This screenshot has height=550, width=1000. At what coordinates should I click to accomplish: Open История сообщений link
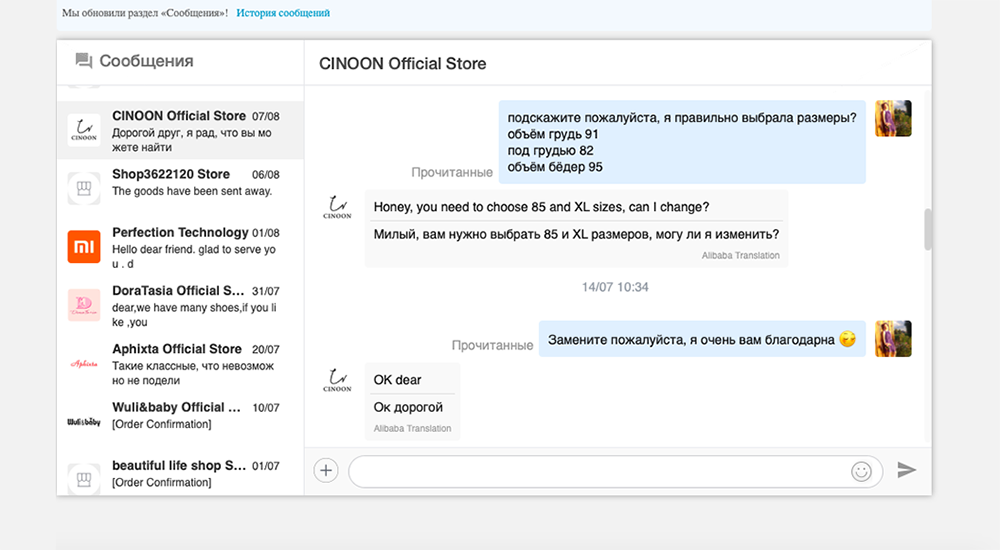tap(283, 13)
